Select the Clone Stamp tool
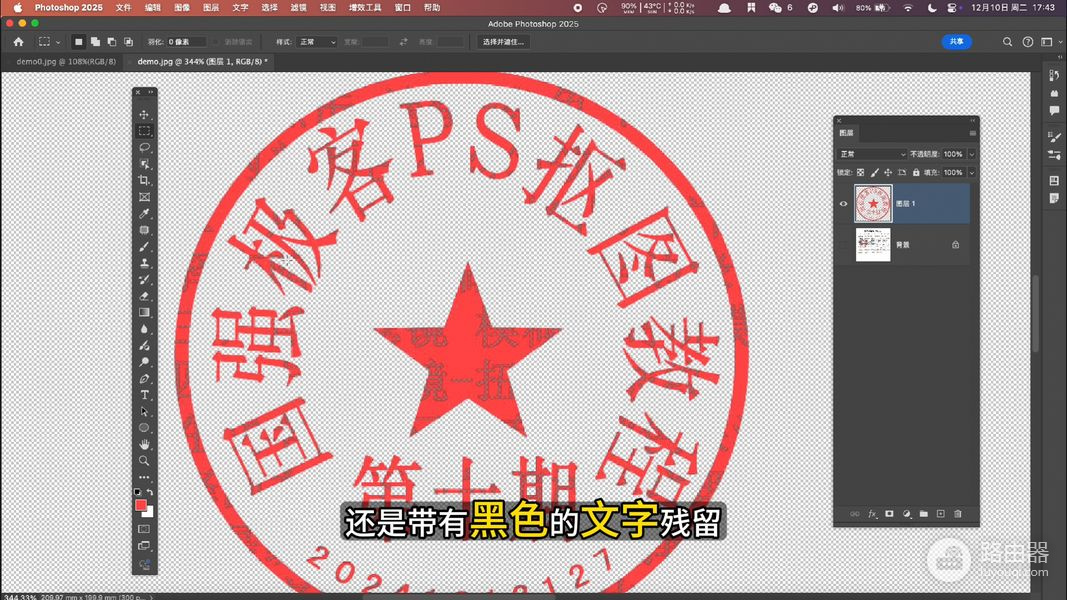The image size is (1067, 600). pyautogui.click(x=144, y=263)
